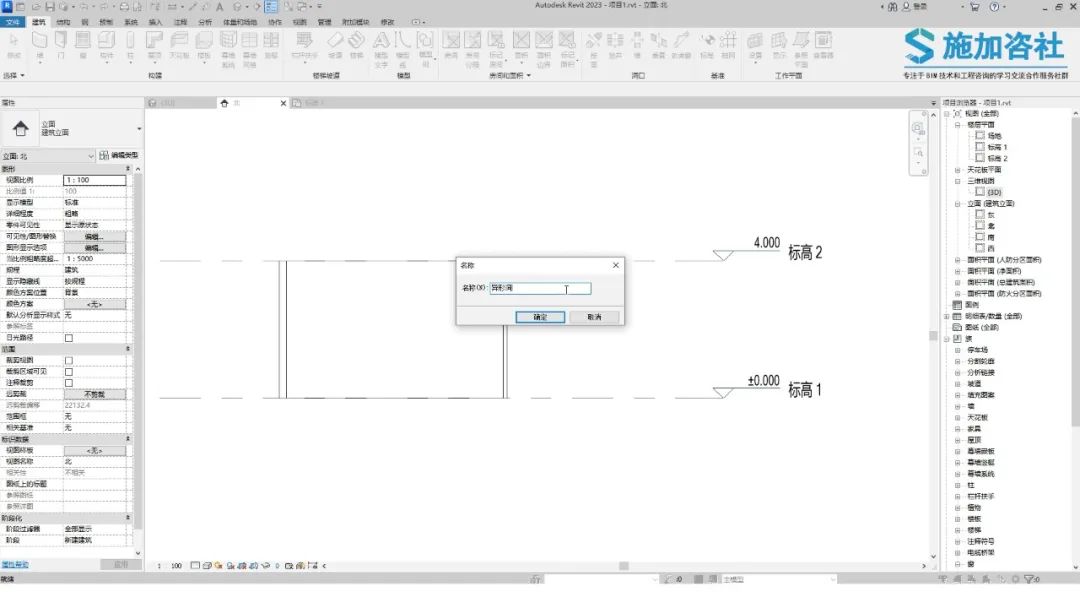The height and width of the screenshot is (608, 1080).
Task: Select the Railing tool
Action: click(x=304, y=45)
